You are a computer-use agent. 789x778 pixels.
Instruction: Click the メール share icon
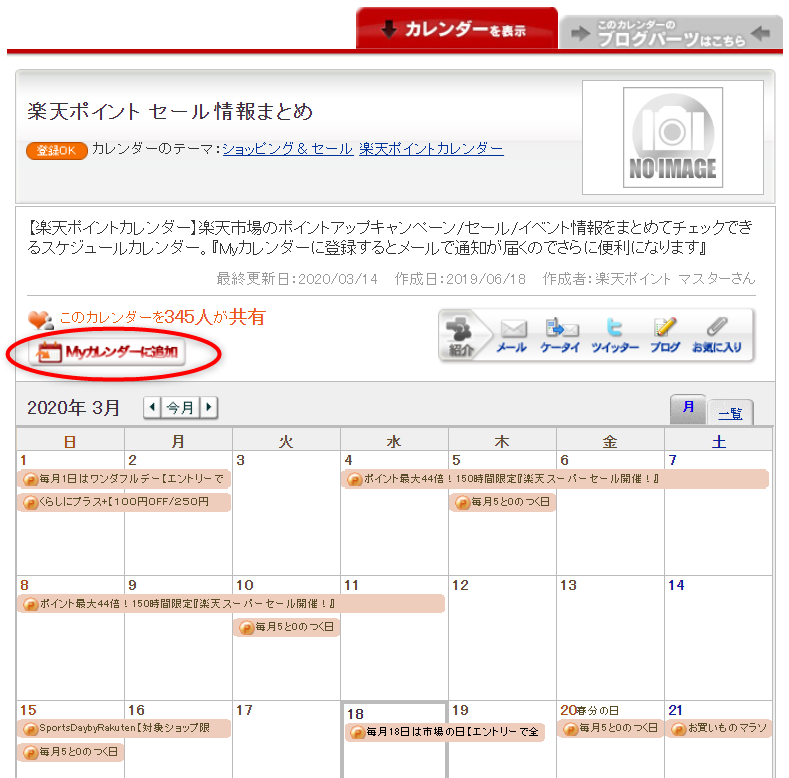tap(512, 335)
